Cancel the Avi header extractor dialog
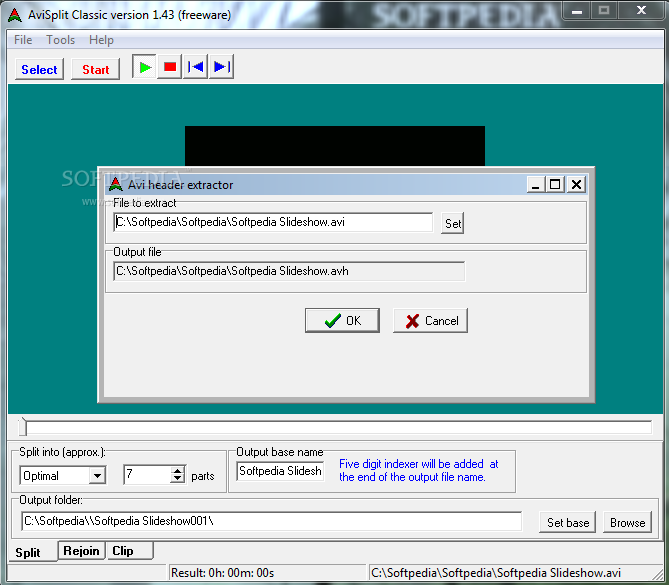Viewport: 669px width, 585px height. point(430,320)
